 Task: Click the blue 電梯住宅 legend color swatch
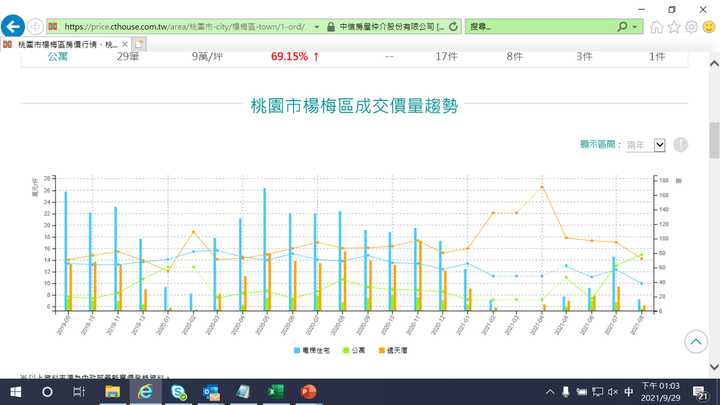point(297,350)
